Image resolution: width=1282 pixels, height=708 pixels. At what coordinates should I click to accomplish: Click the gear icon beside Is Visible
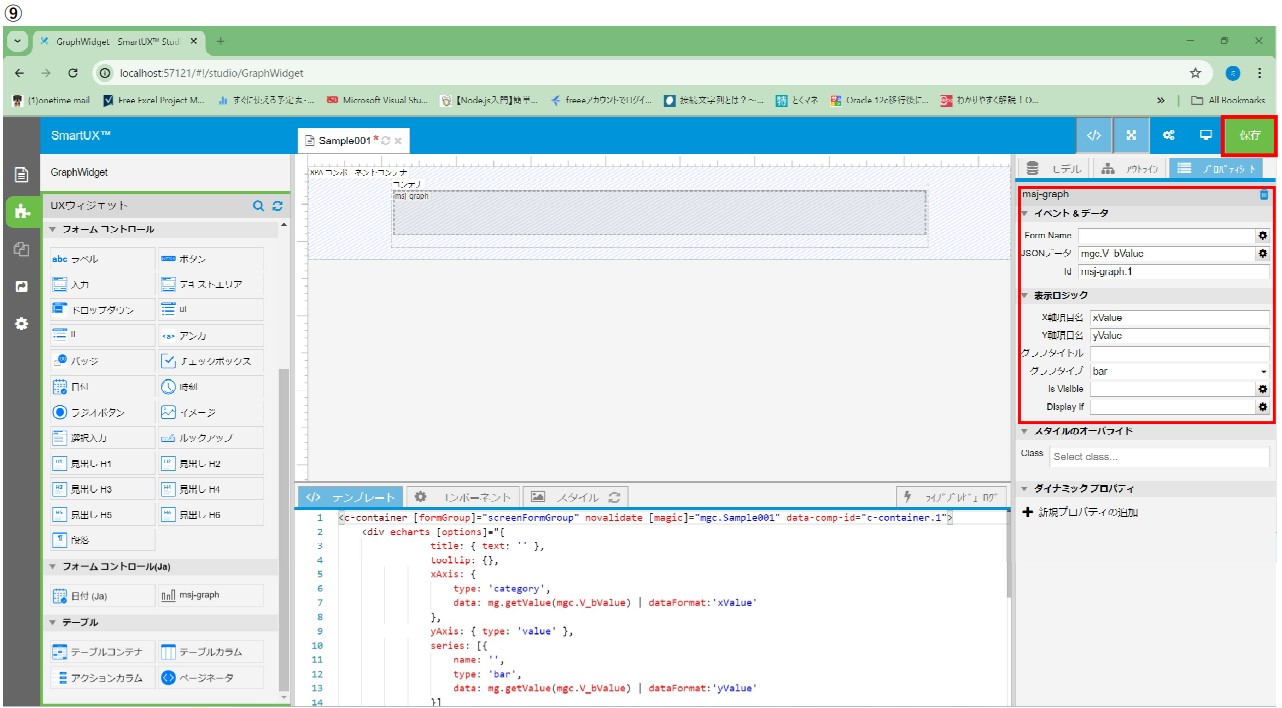(x=1262, y=389)
